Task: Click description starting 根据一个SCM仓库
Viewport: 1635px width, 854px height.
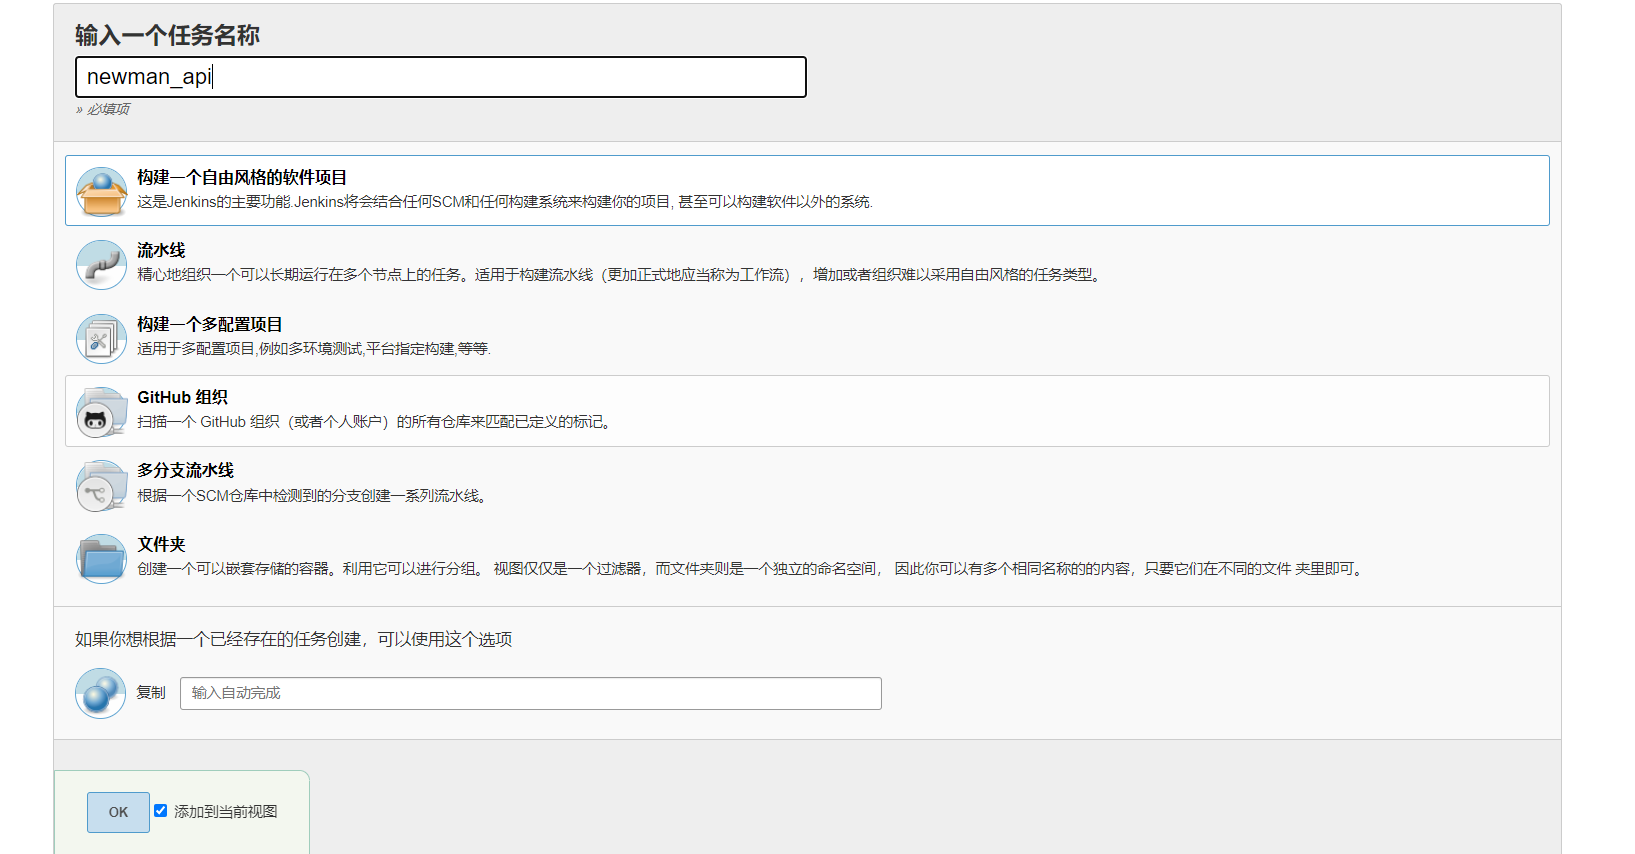Action: (314, 496)
